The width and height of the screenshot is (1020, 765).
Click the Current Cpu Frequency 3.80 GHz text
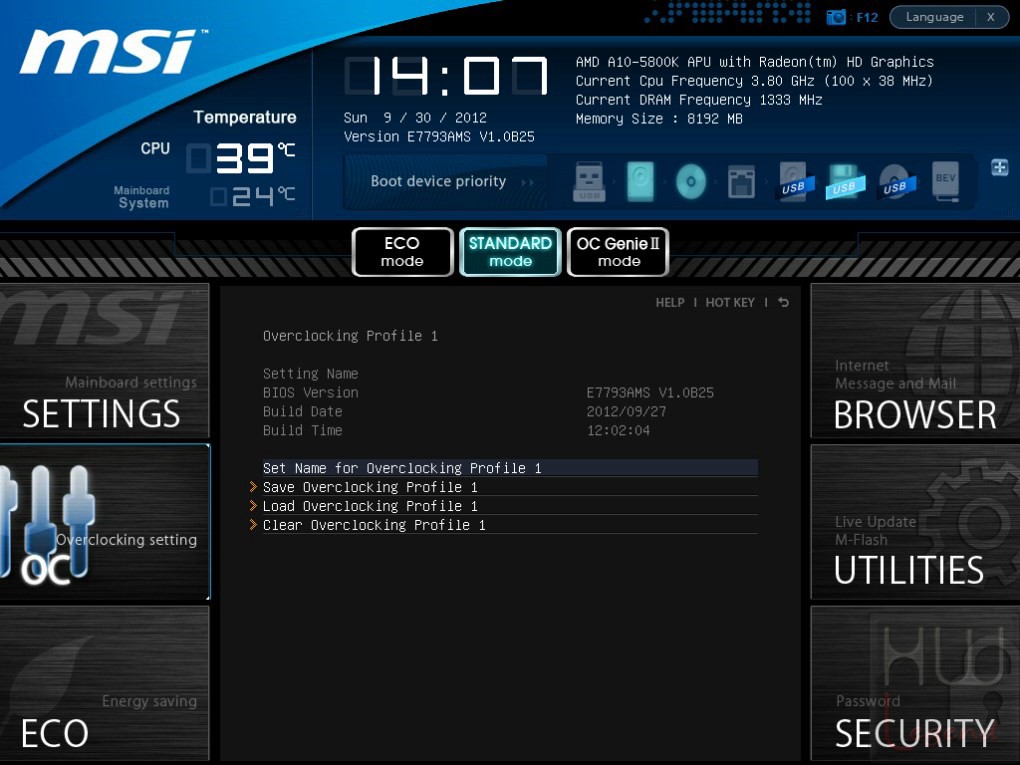click(754, 81)
